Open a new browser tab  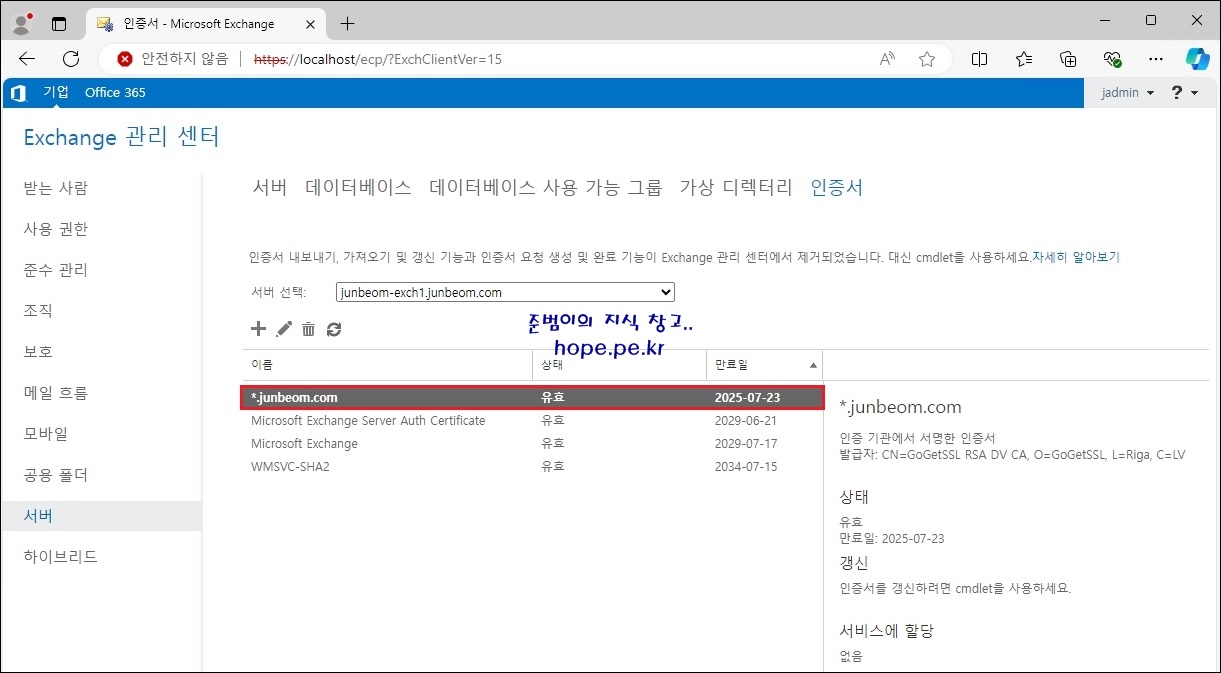pyautogui.click(x=347, y=23)
